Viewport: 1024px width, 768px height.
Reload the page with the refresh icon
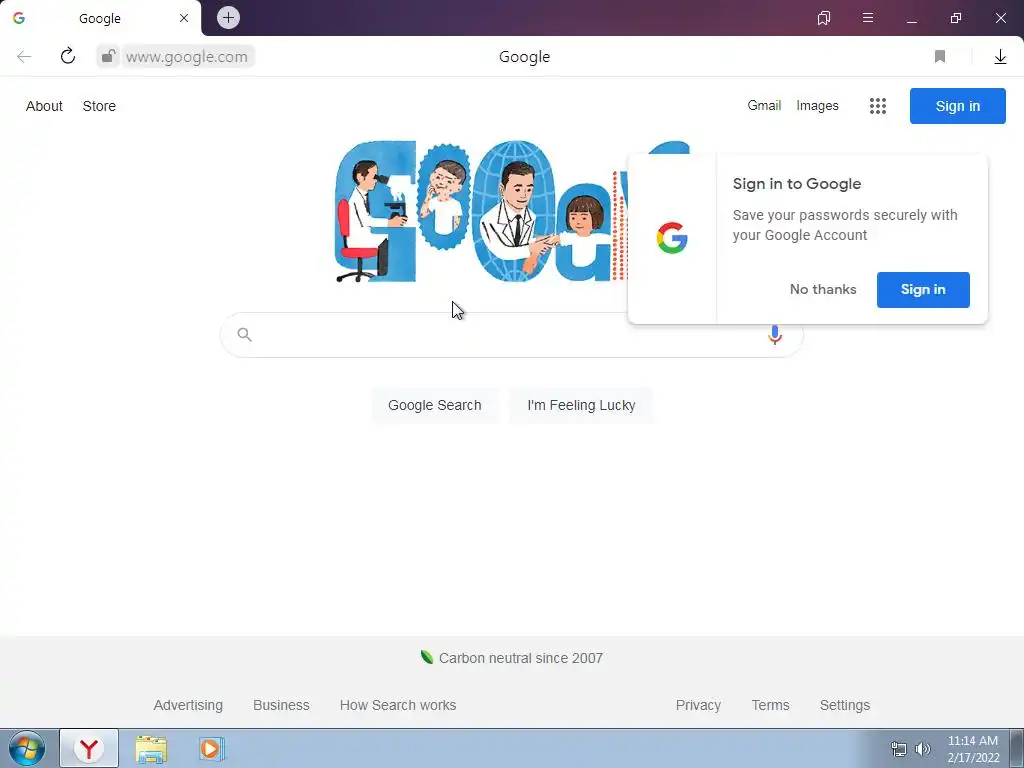click(68, 56)
